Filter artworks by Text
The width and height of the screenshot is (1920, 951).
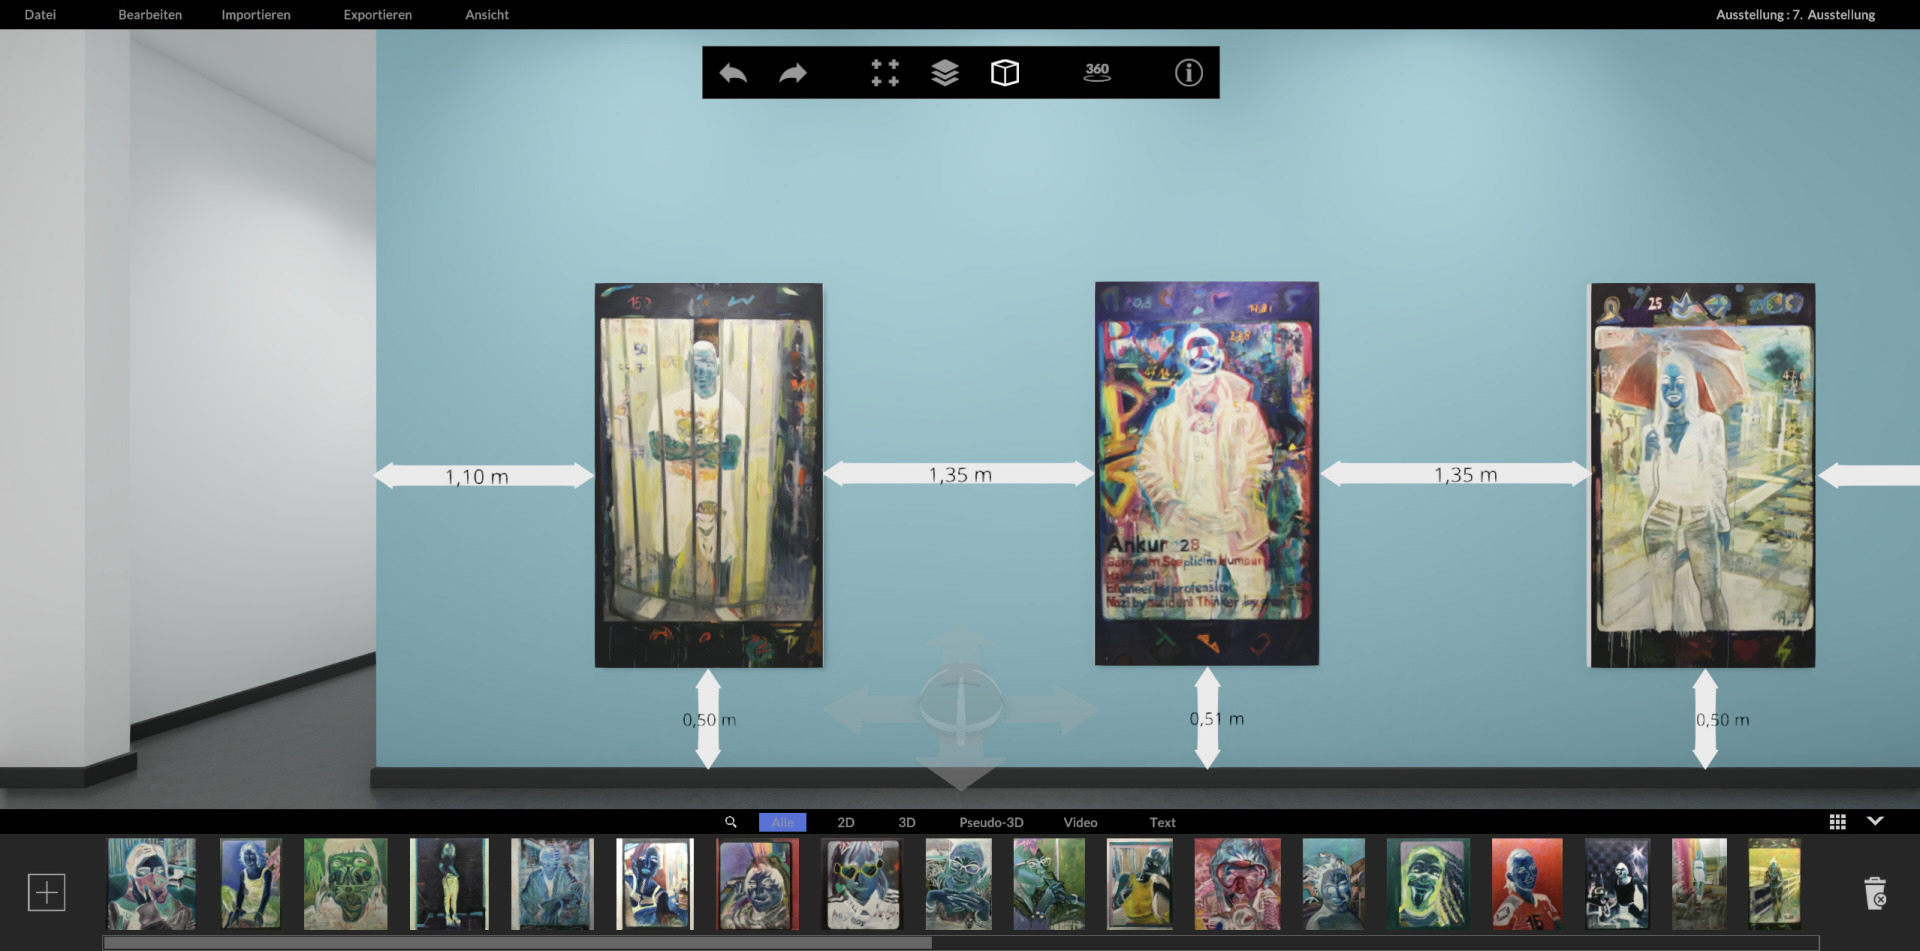(1162, 822)
